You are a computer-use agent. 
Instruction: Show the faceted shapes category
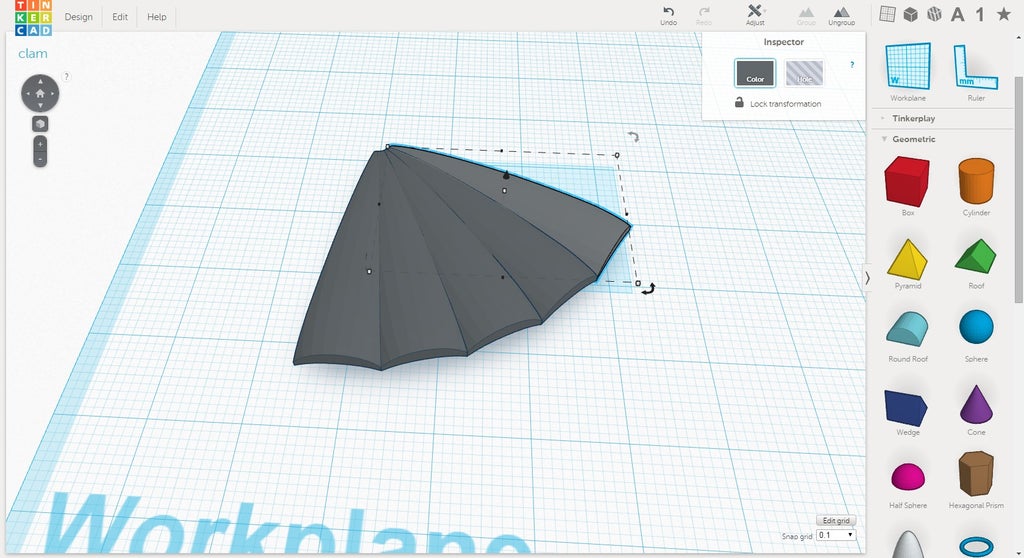935,14
